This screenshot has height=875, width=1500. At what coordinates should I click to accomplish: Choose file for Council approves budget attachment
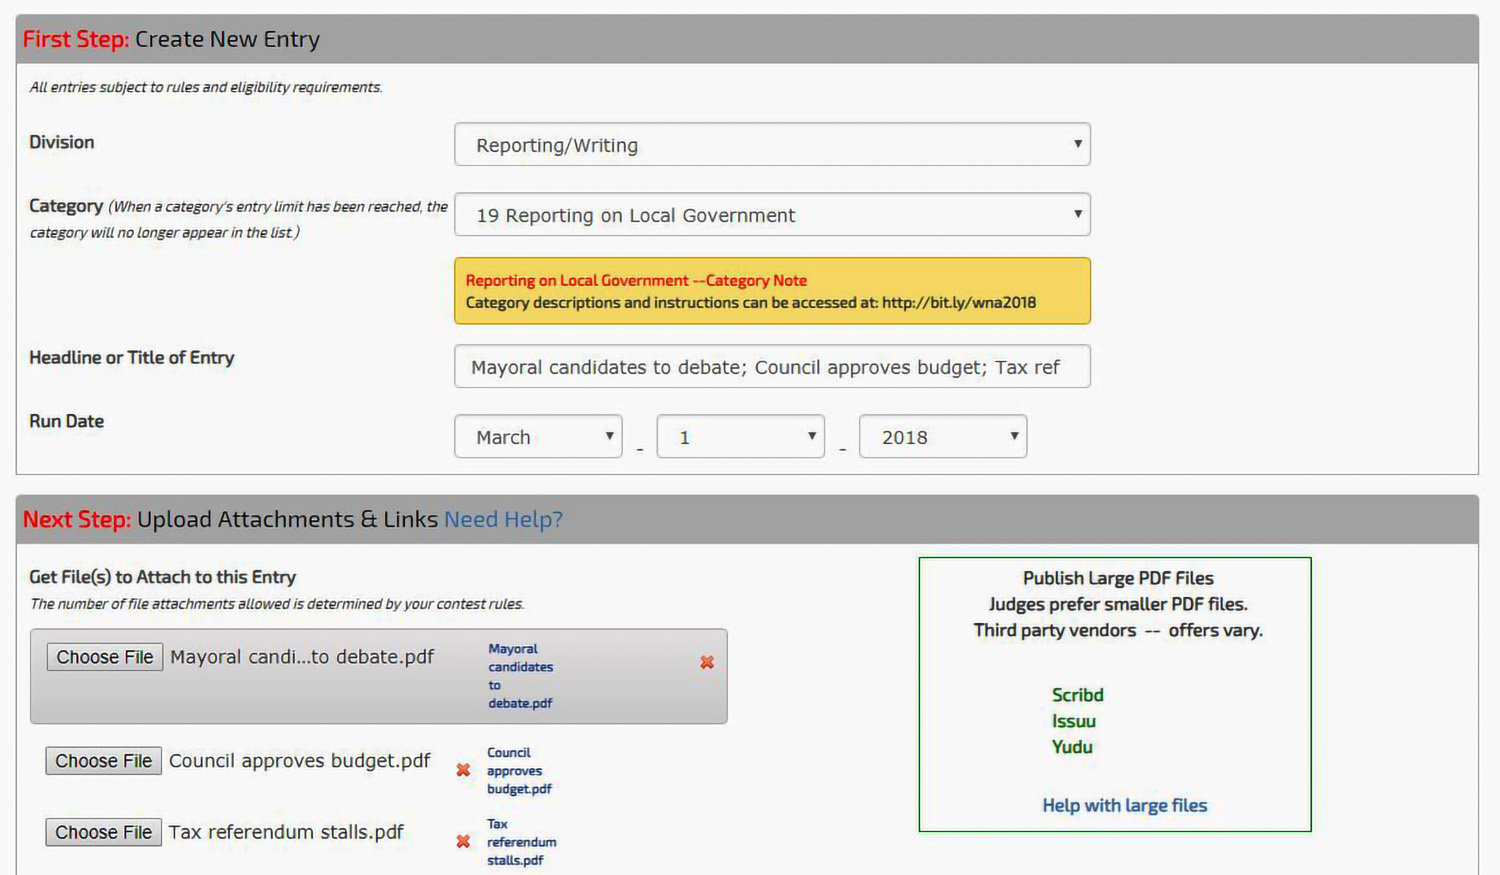pos(104,761)
